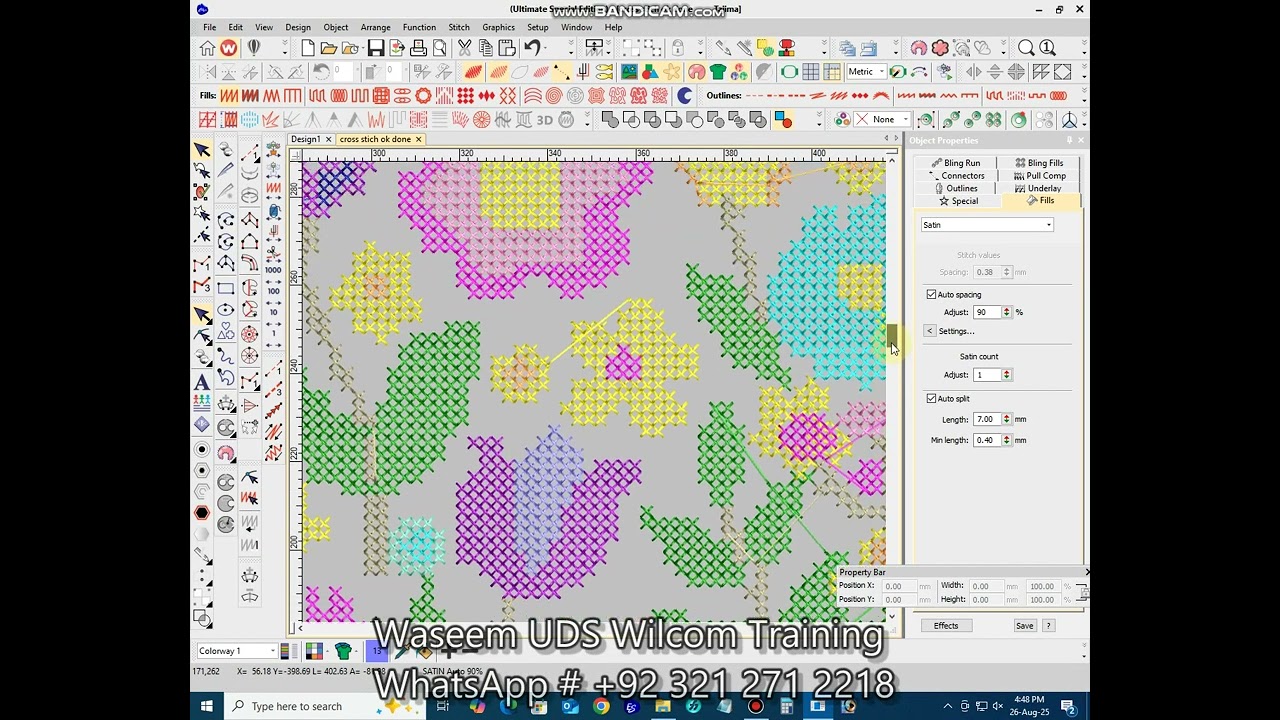Click the Undo arrow icon
The height and width of the screenshot is (720, 1280).
click(x=532, y=48)
